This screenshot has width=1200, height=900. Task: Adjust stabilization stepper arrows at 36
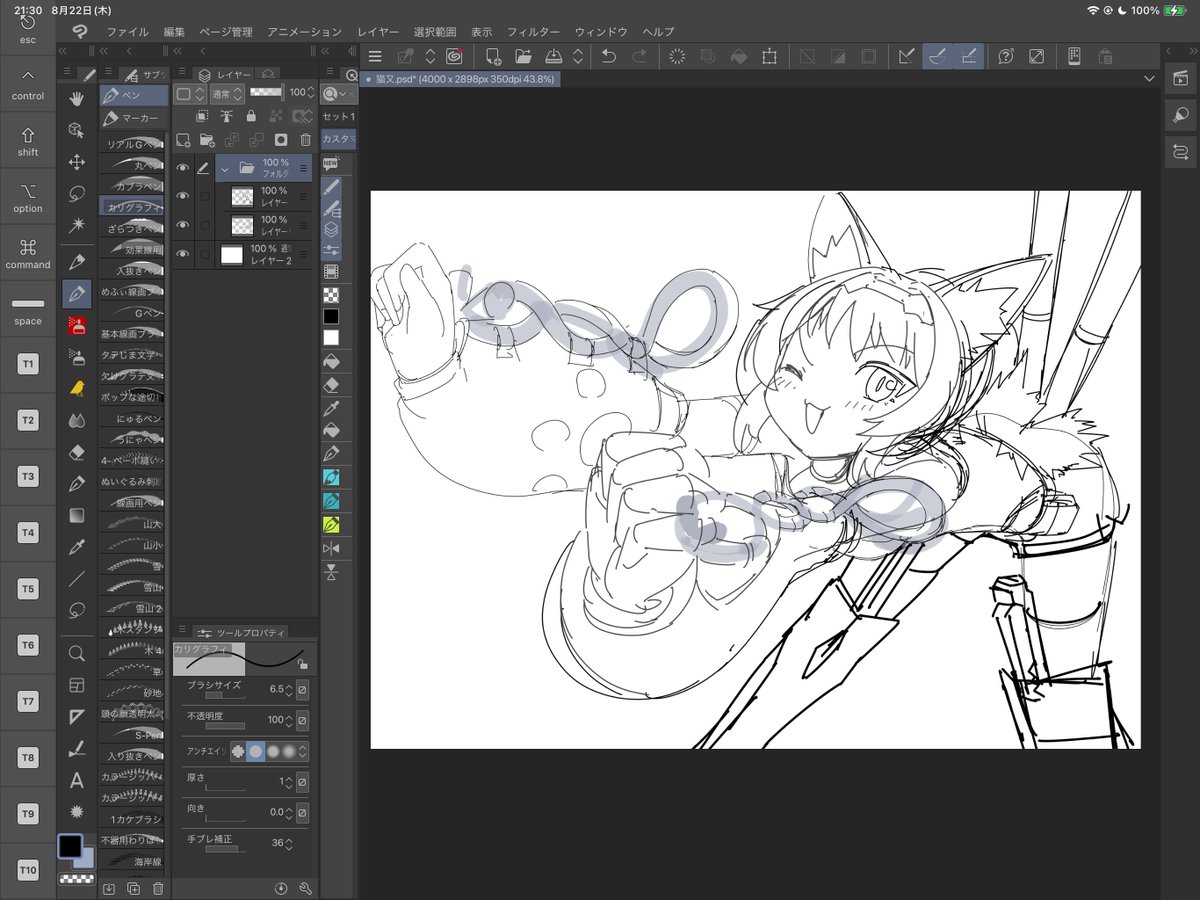coord(289,843)
